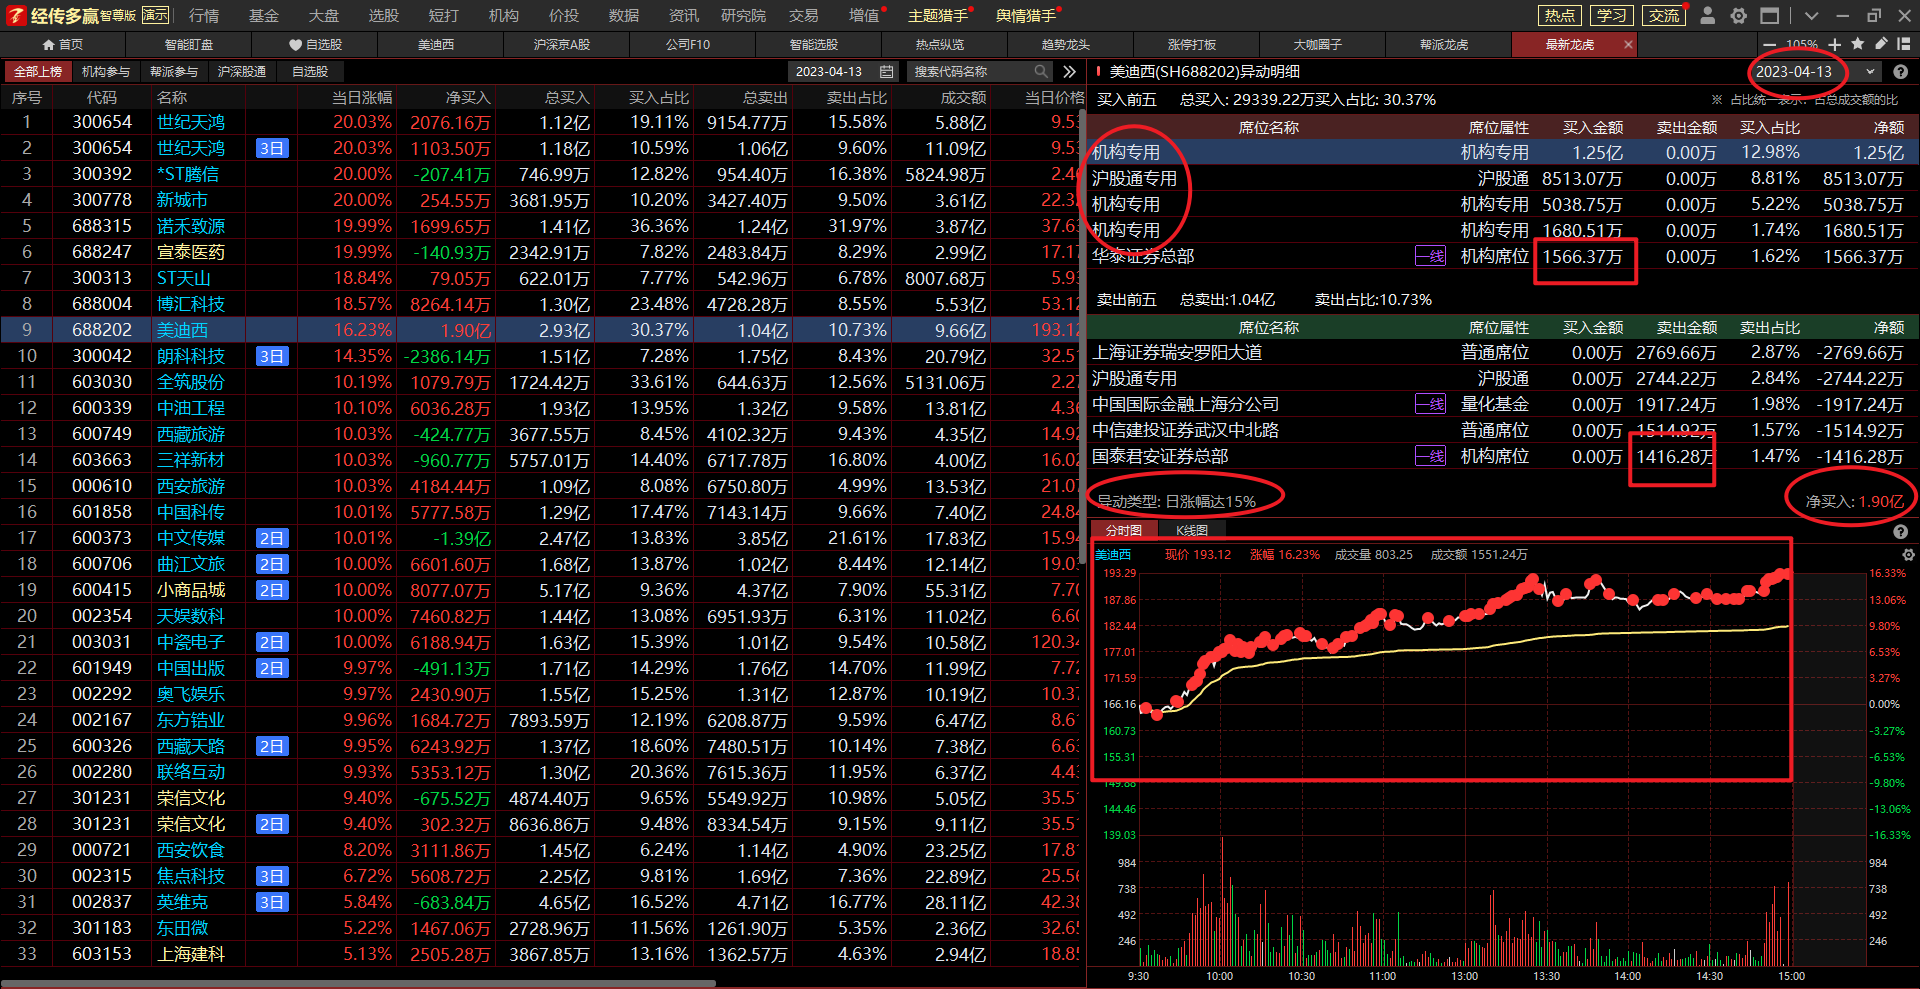Screen dimensions: 1920x989
Task: Click the pencil edit icon
Action: pos(1881,44)
